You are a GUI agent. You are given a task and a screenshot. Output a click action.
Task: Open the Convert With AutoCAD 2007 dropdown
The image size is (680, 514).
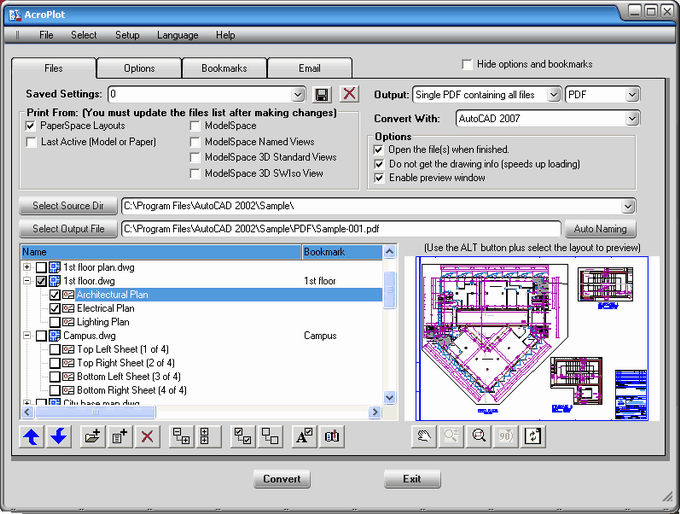(632, 118)
